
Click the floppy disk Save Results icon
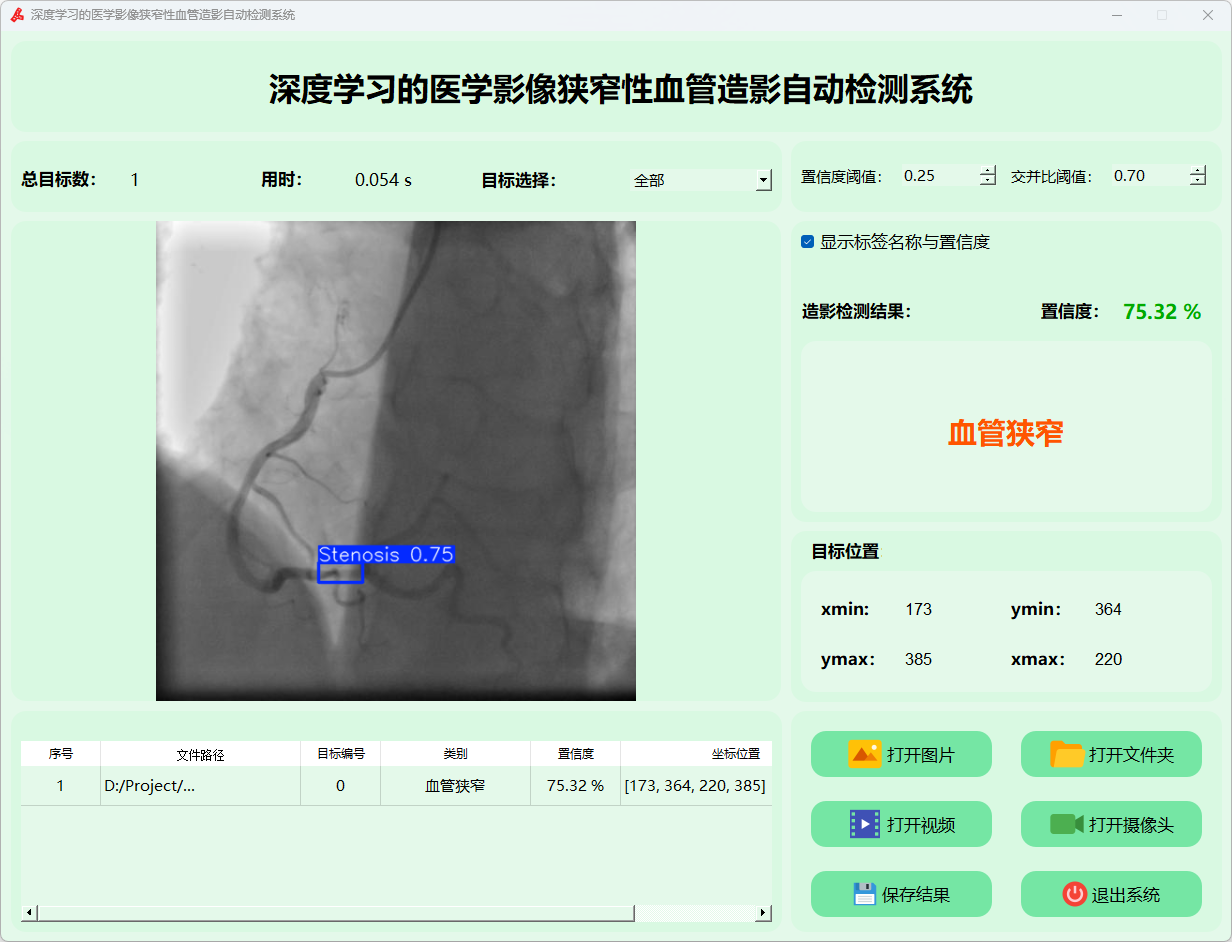[x=864, y=894]
